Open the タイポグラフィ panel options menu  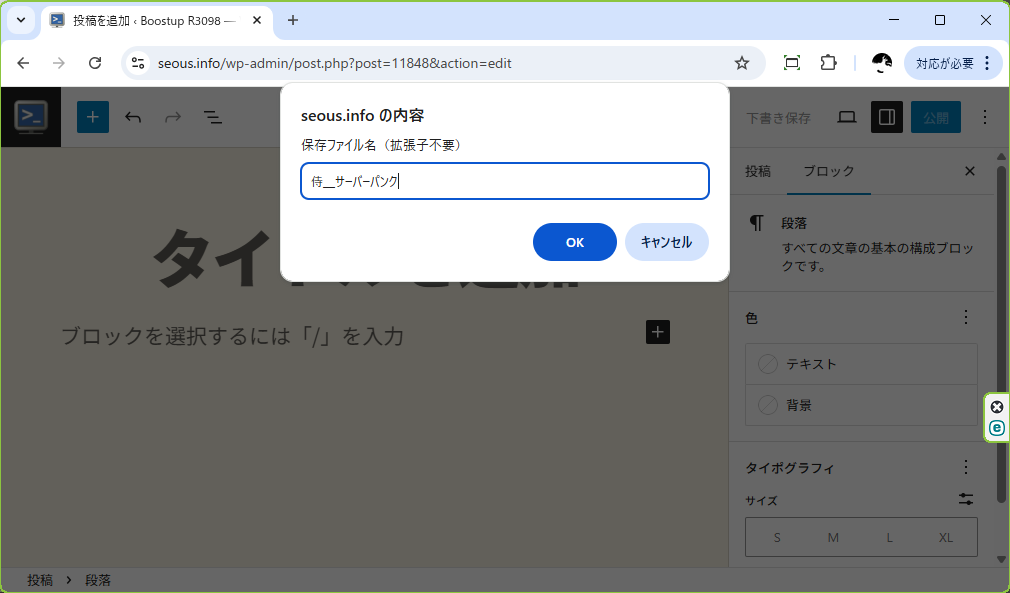click(x=966, y=467)
